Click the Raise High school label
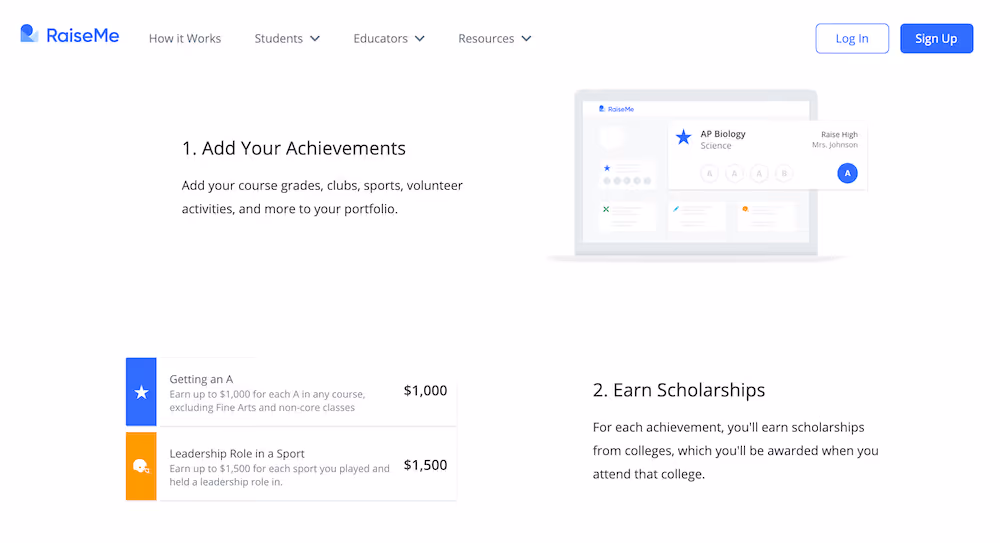Screen dimensions: 1000x543 839,135
